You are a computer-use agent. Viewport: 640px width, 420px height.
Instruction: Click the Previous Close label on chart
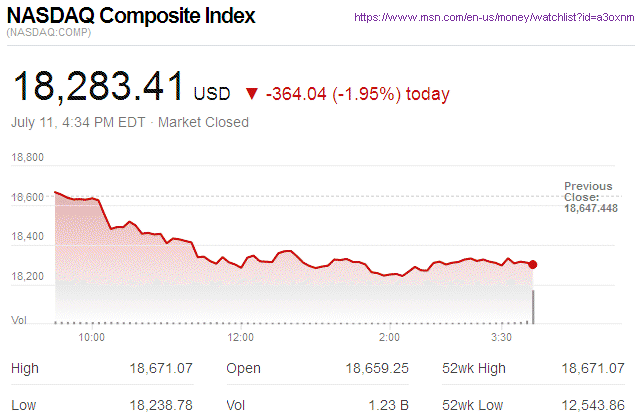coord(588,191)
